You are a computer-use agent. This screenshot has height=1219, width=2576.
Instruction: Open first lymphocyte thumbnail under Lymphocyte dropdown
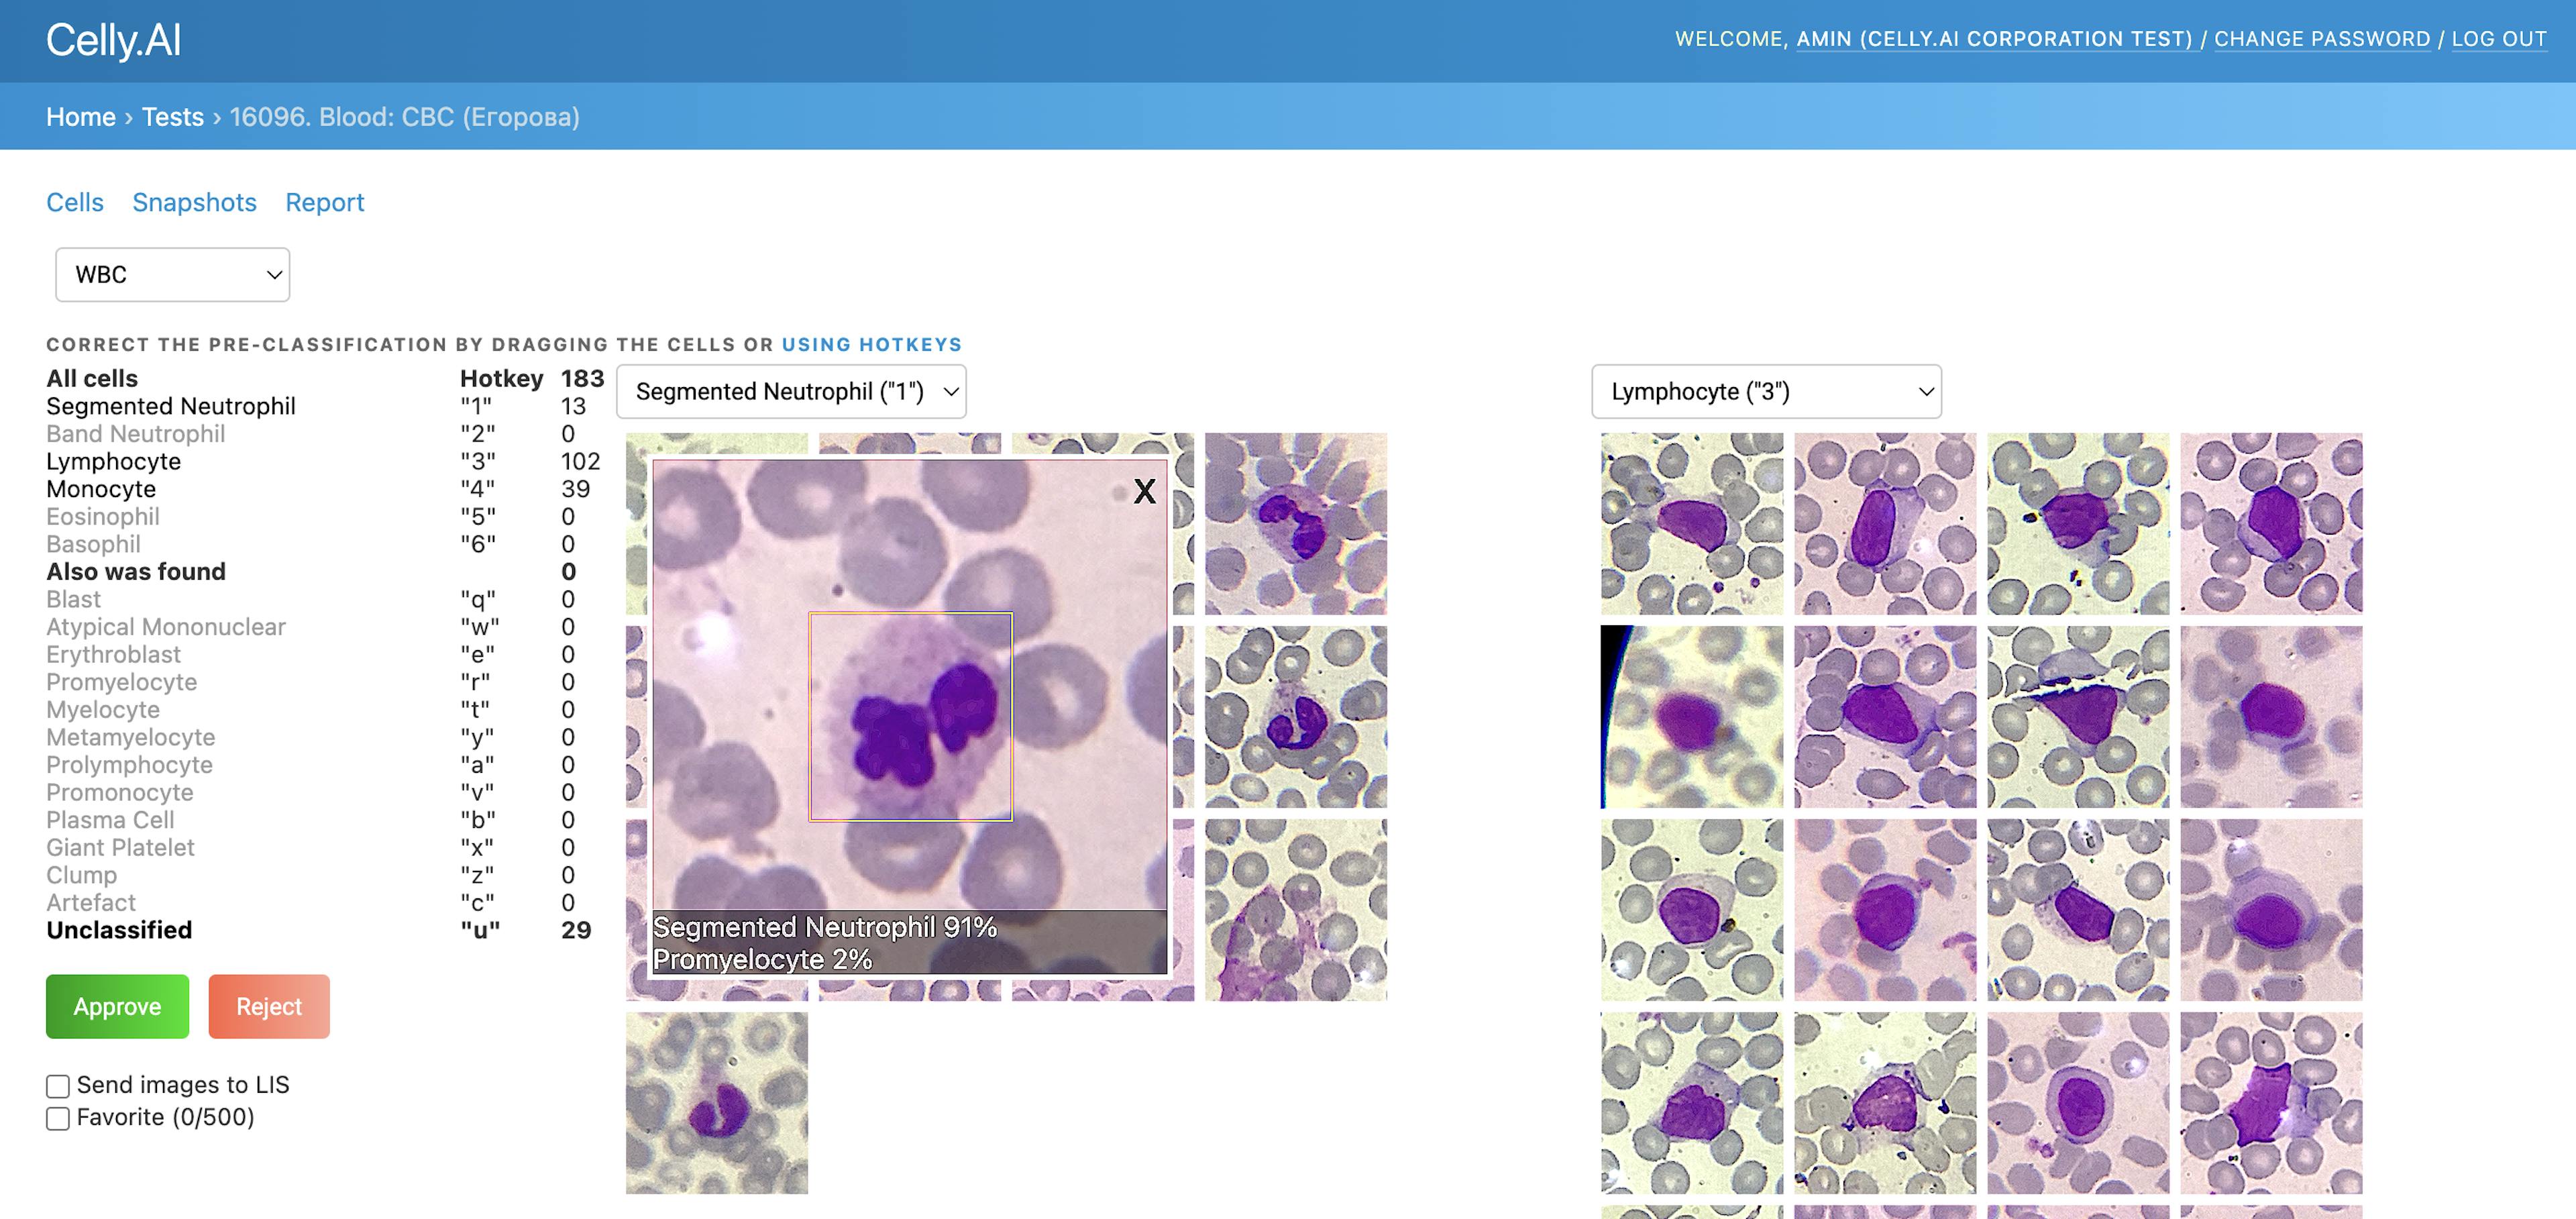(1692, 523)
